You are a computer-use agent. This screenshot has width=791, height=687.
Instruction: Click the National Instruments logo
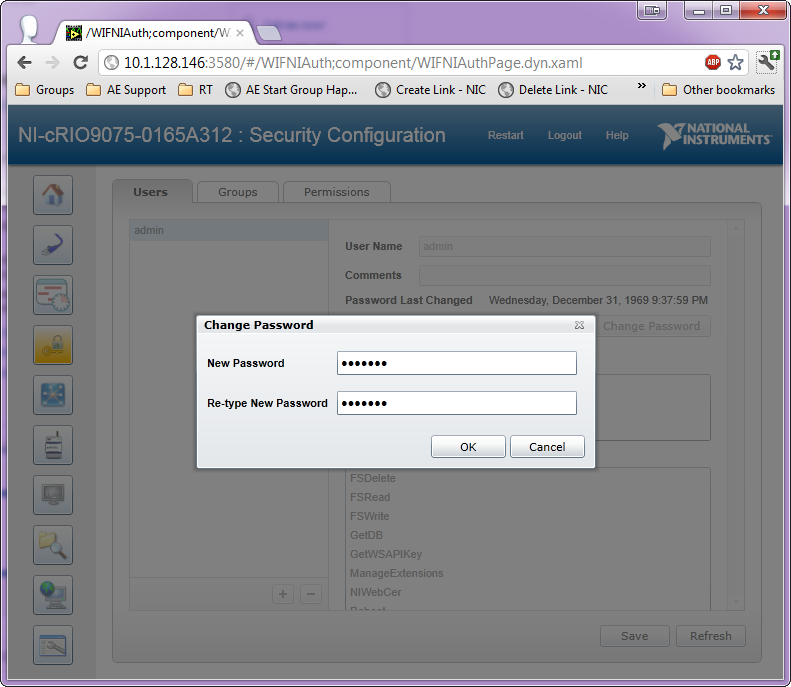[714, 135]
